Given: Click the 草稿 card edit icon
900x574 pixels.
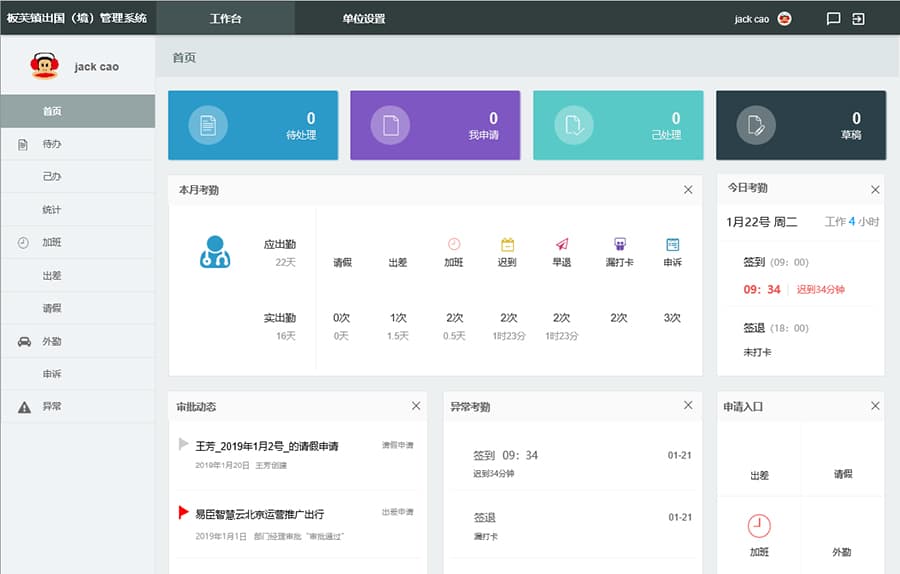Looking at the screenshot, I should (756, 125).
